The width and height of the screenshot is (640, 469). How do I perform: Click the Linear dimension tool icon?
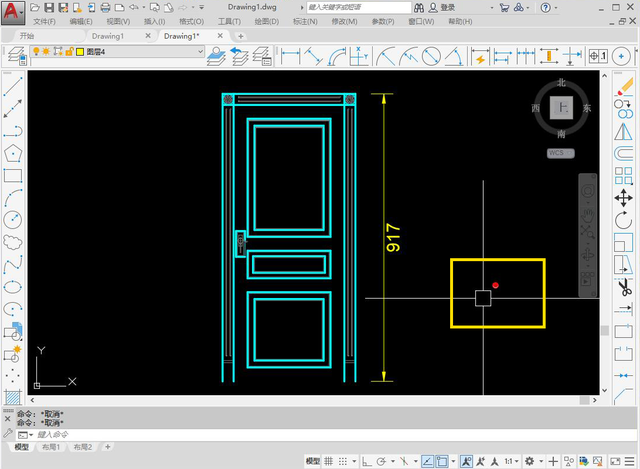[290, 55]
